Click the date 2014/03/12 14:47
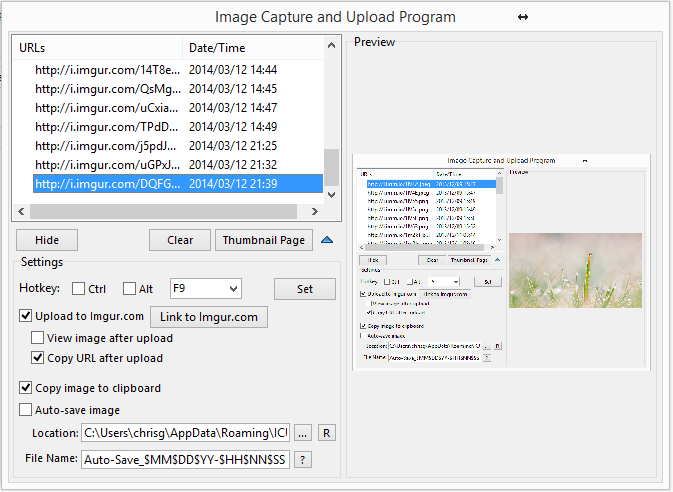 coord(233,108)
